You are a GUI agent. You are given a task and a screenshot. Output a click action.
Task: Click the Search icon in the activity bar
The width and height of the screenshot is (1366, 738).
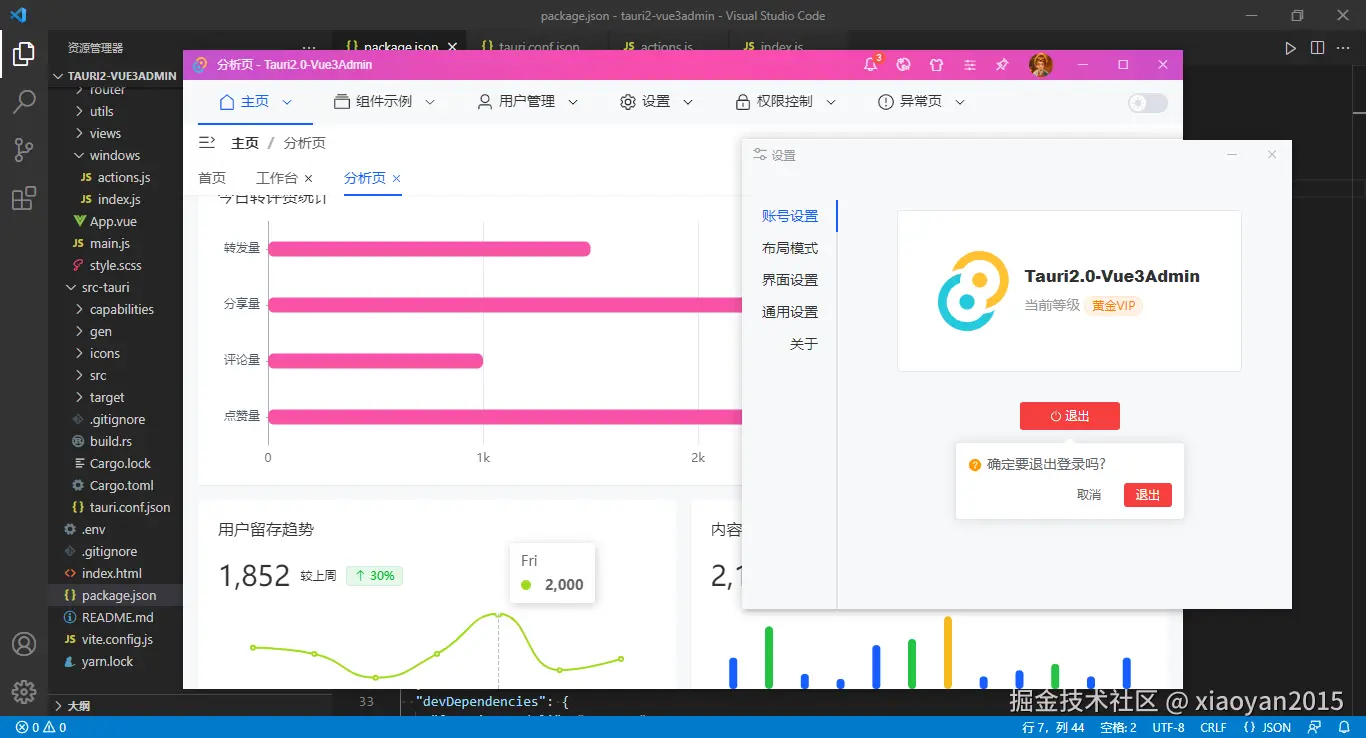click(x=23, y=101)
